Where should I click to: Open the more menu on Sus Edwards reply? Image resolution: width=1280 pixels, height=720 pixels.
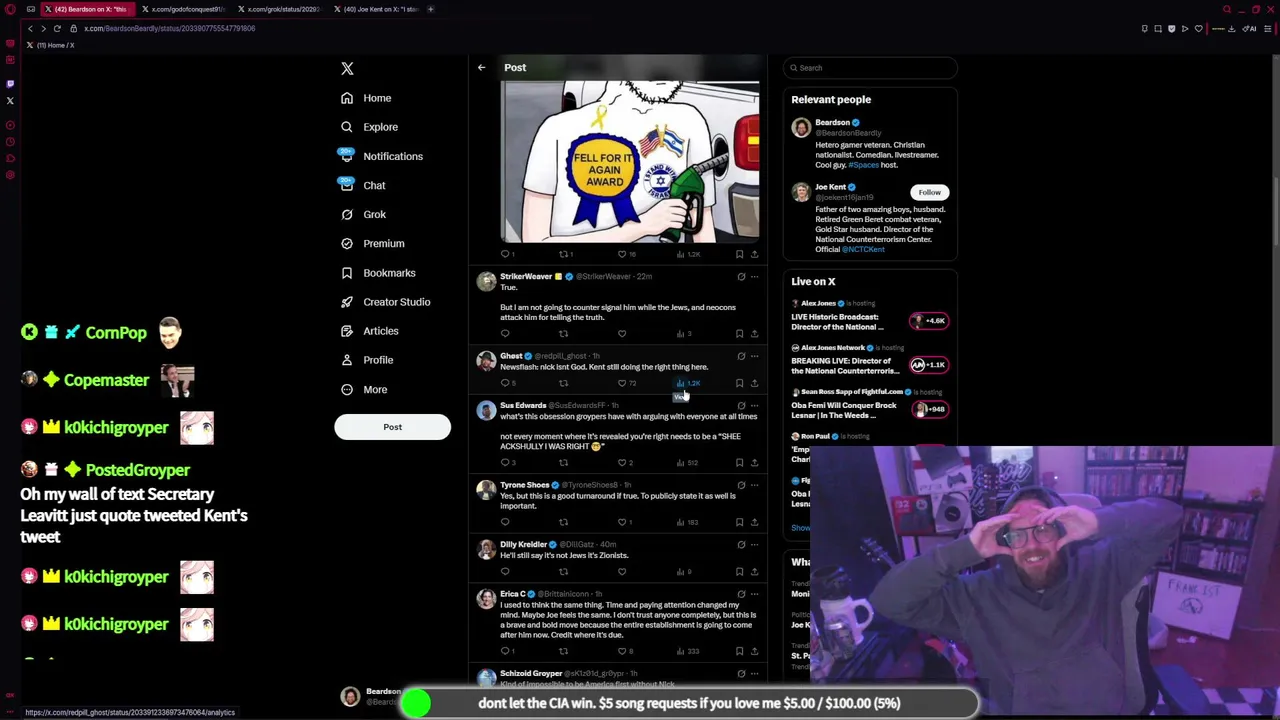[x=755, y=405]
